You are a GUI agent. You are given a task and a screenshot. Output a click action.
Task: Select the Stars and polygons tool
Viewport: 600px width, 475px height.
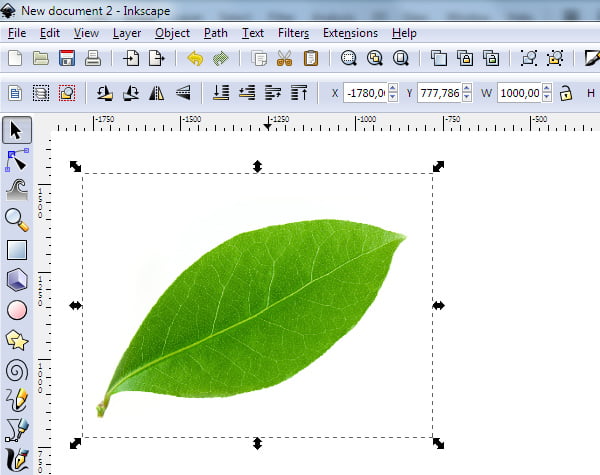17,340
